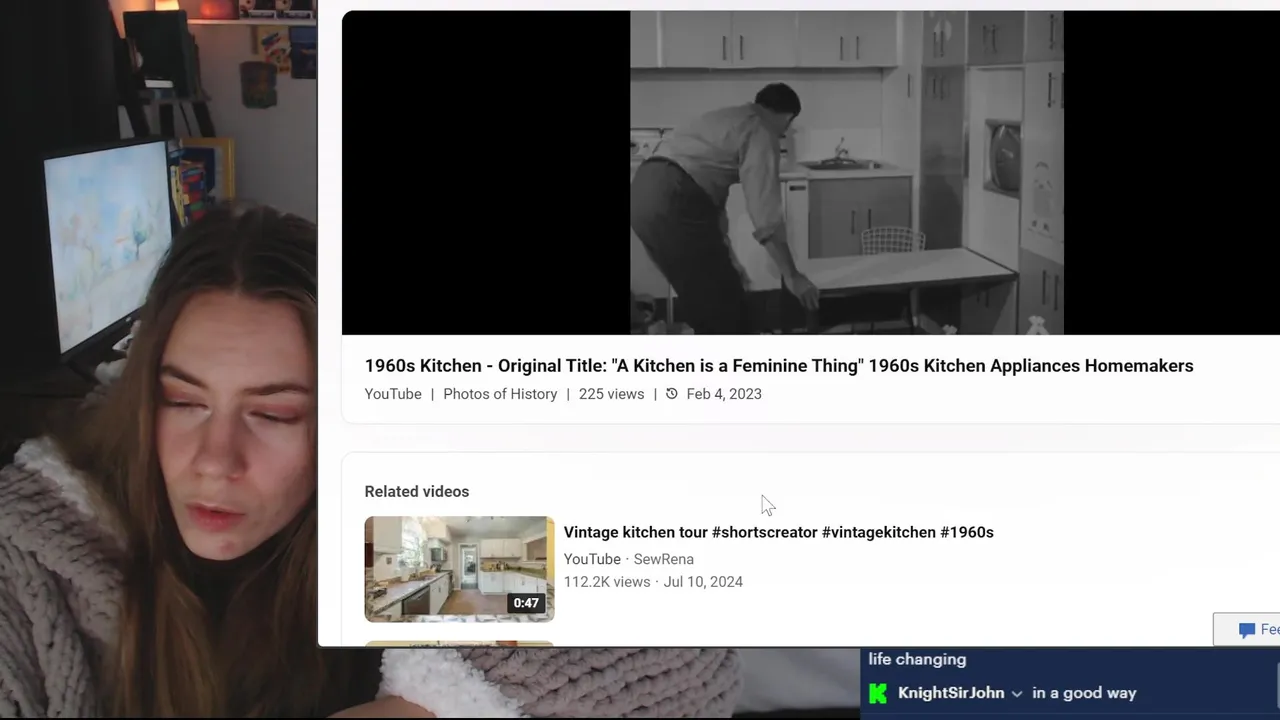Click the Related videos heading
The image size is (1280, 720).
(x=417, y=491)
